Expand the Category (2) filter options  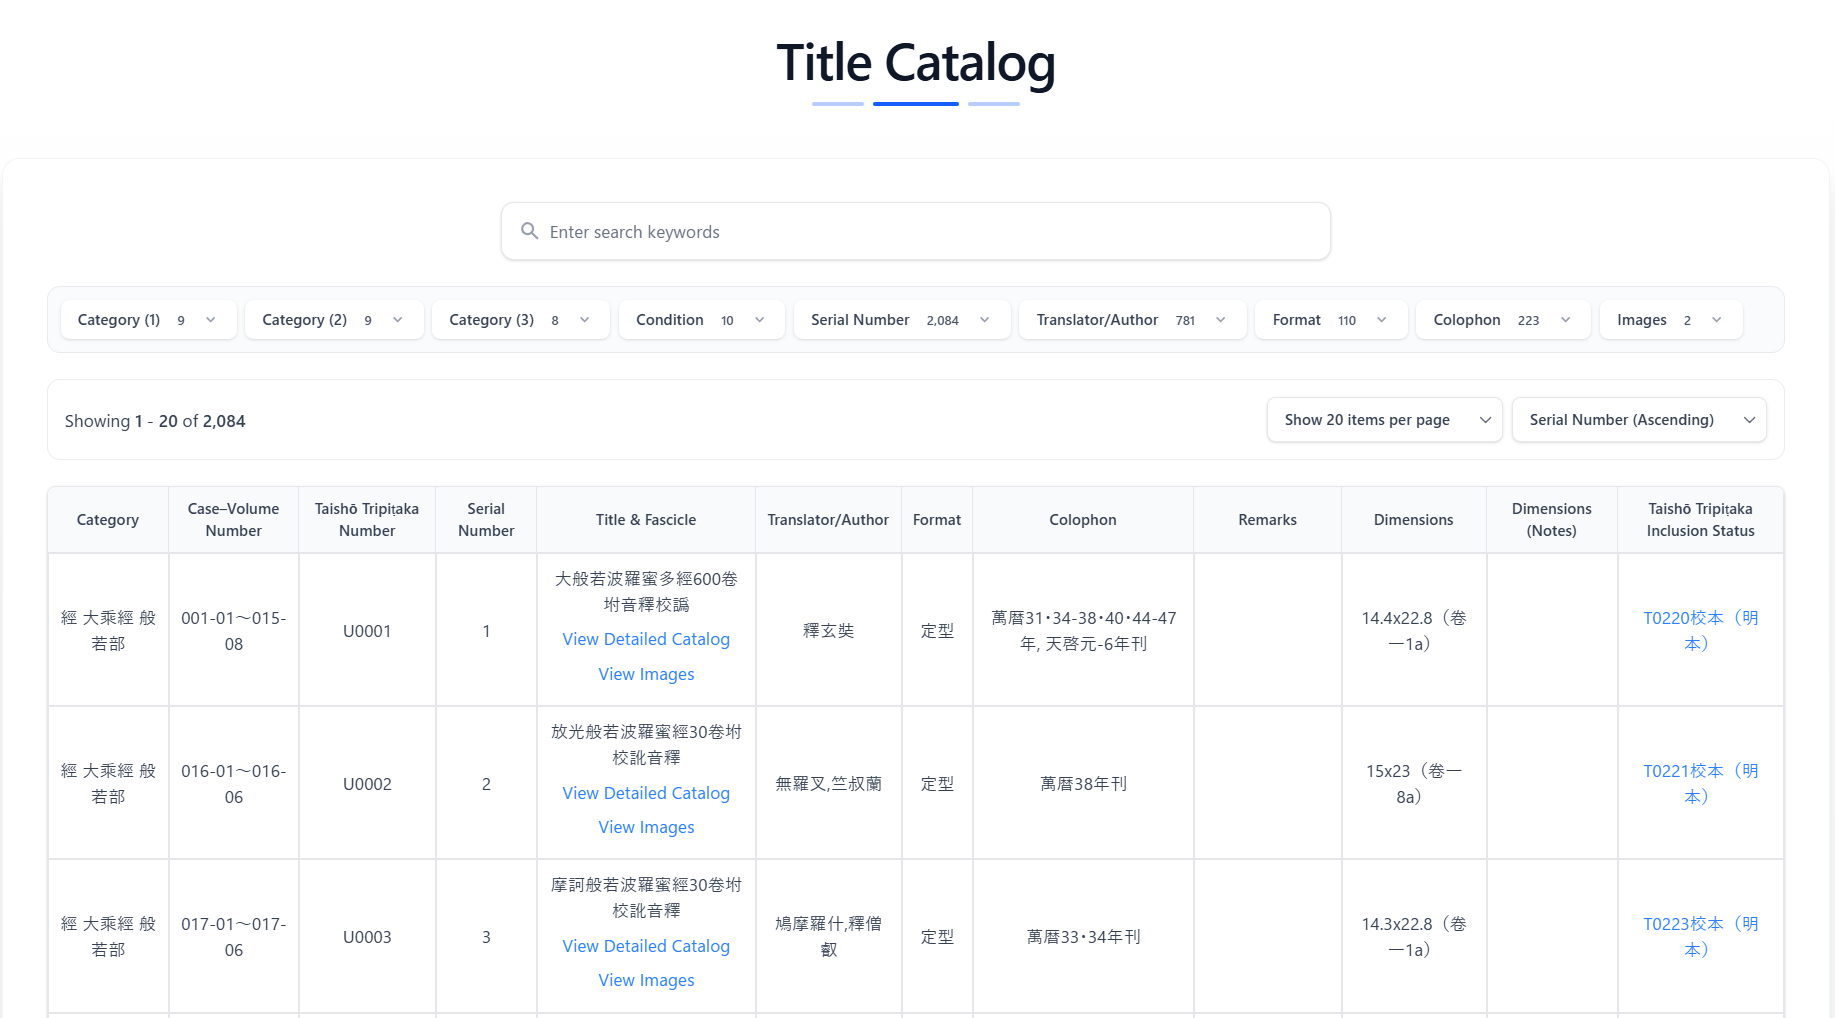pos(334,319)
